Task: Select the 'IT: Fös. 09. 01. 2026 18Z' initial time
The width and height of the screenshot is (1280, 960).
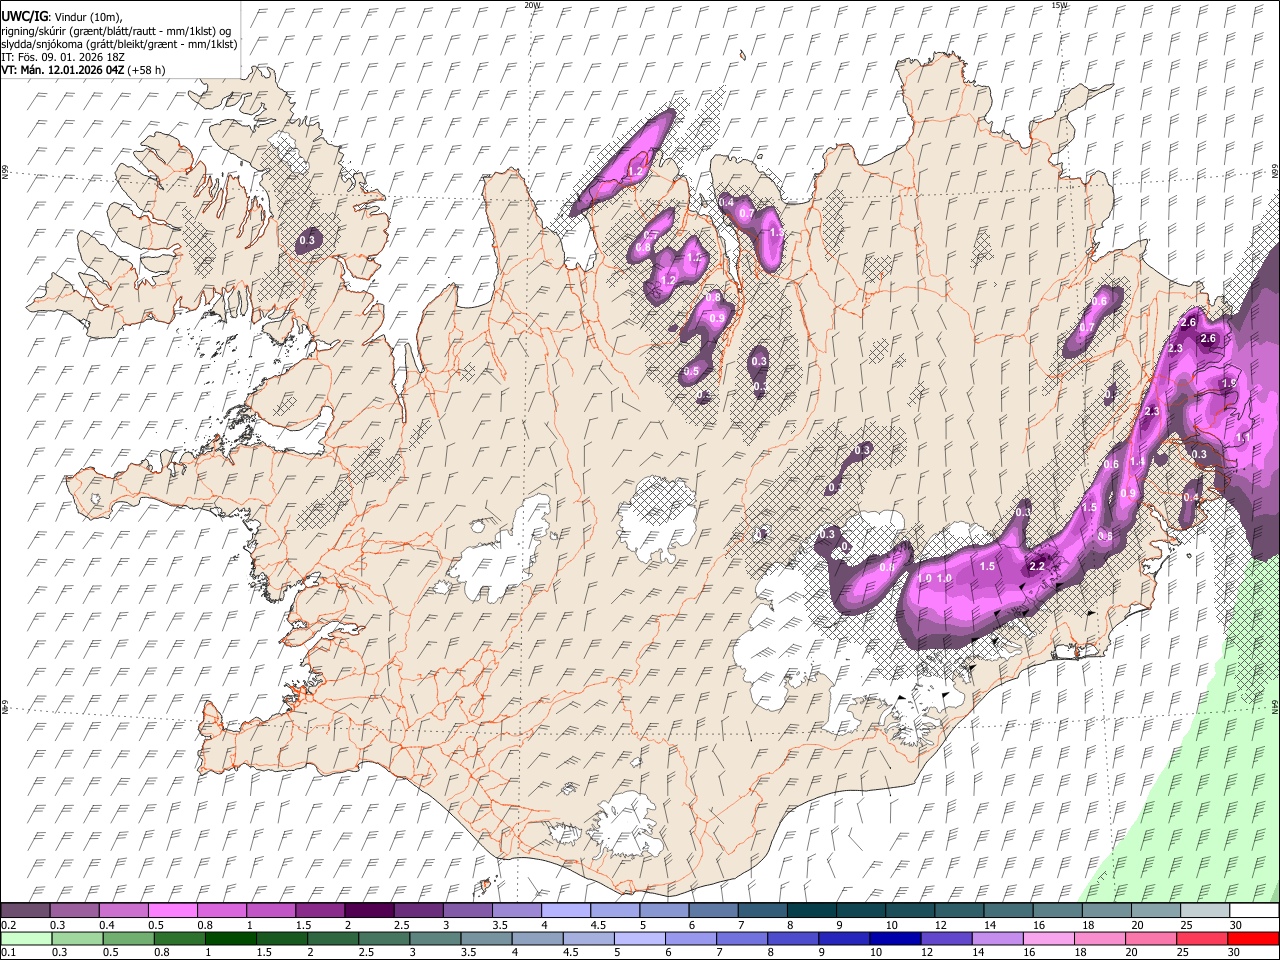Action: pos(63,57)
